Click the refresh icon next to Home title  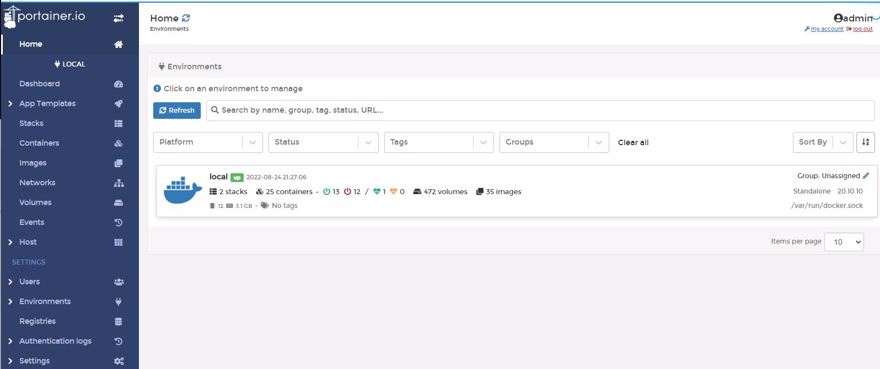pyautogui.click(x=186, y=19)
